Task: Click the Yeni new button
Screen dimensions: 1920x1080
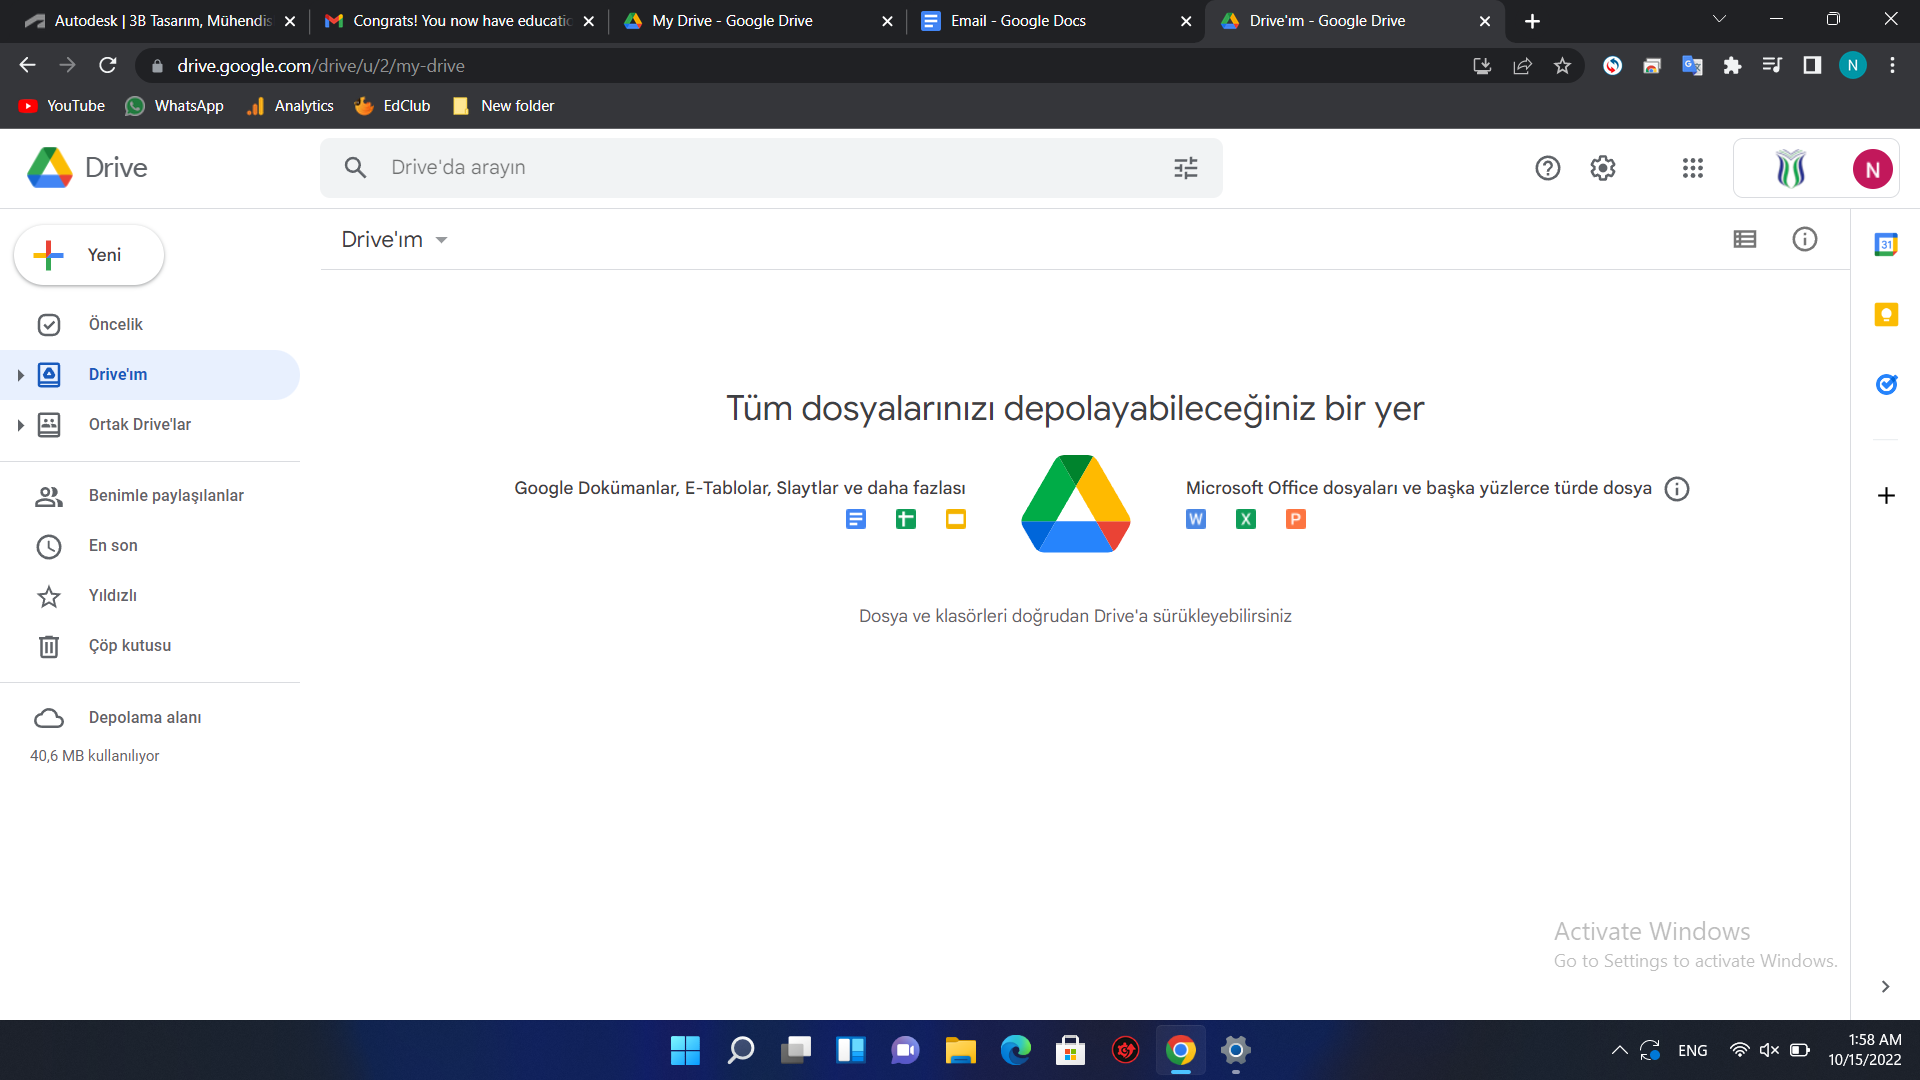Action: click(x=89, y=255)
